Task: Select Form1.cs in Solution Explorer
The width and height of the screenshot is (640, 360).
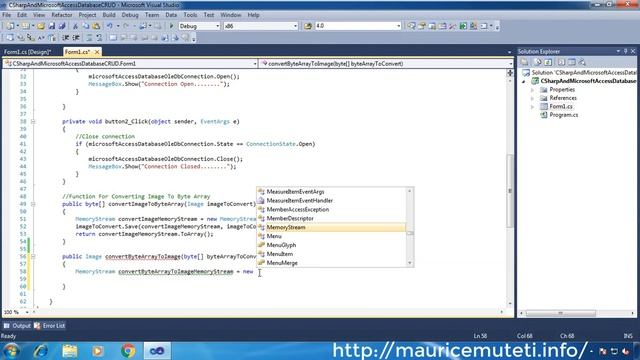Action: [x=561, y=107]
